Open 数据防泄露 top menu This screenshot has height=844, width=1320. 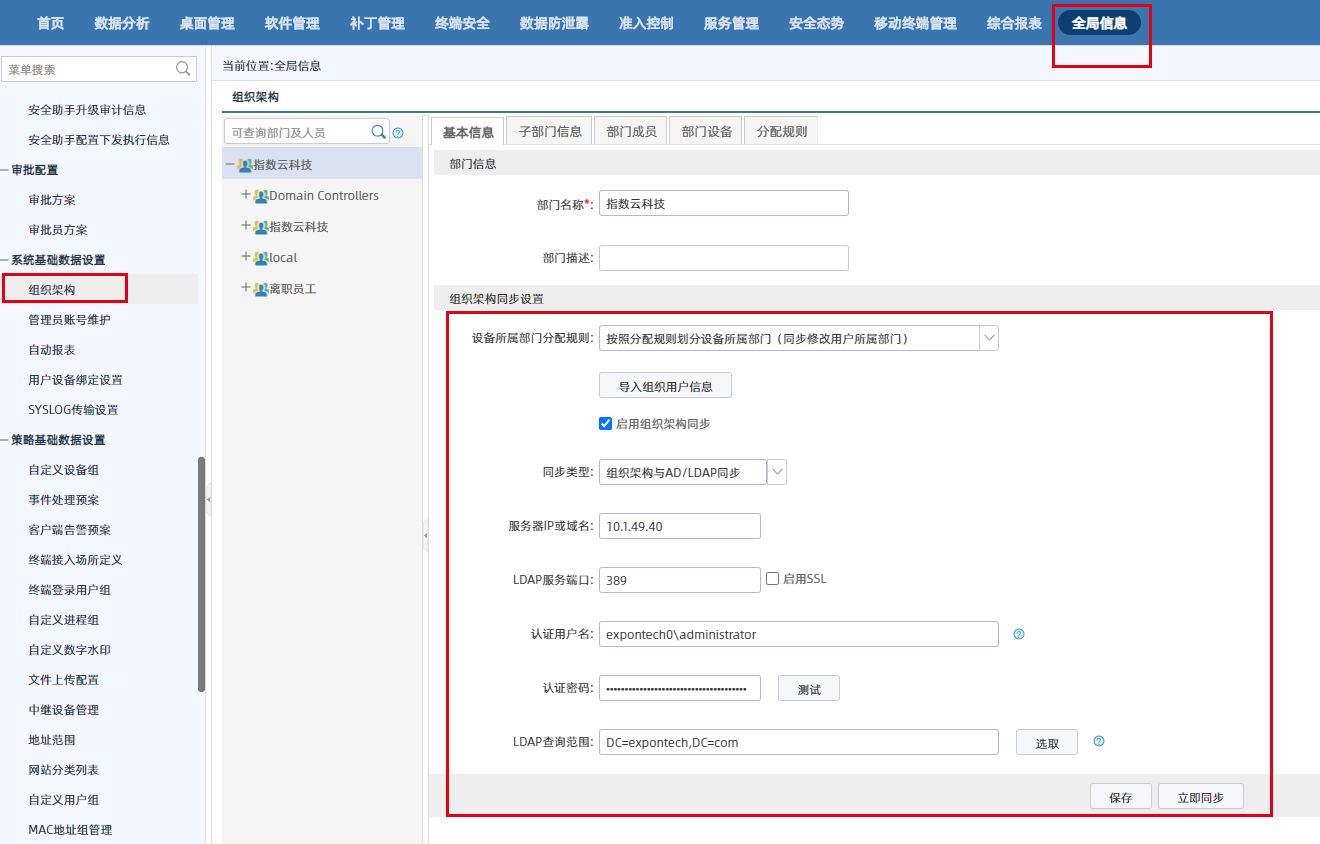[554, 23]
